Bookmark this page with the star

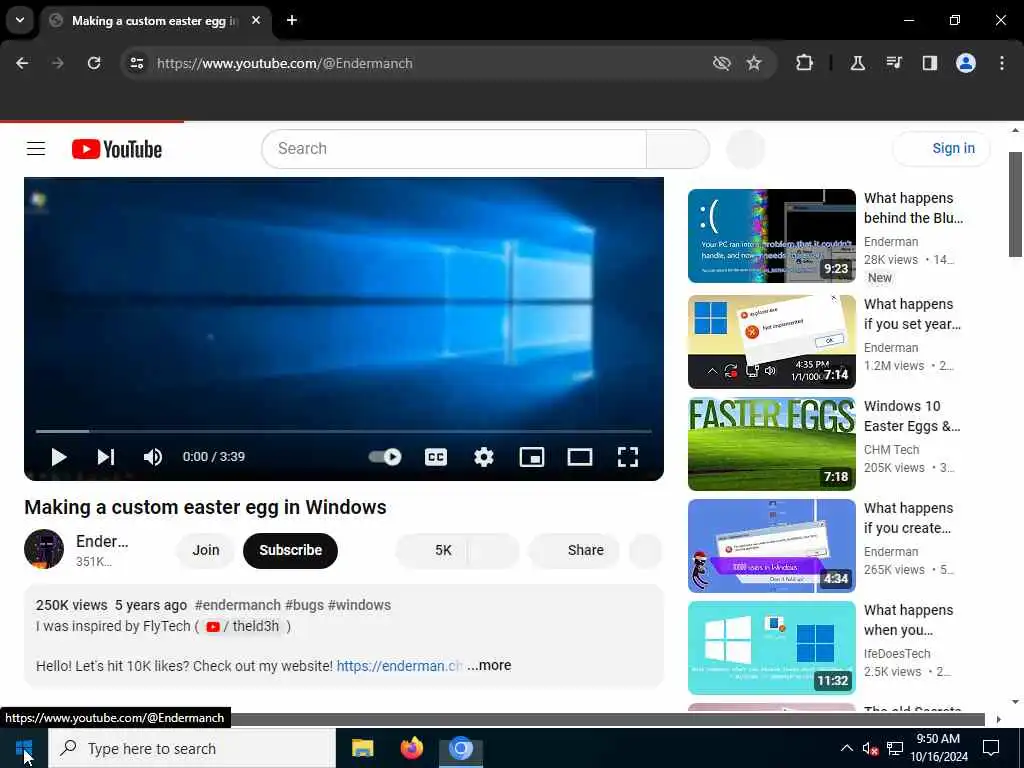[754, 63]
